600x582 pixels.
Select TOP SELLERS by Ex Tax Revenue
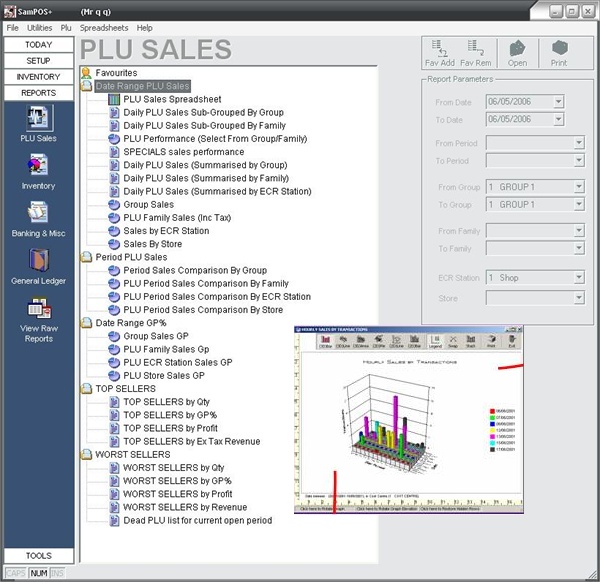click(192, 442)
